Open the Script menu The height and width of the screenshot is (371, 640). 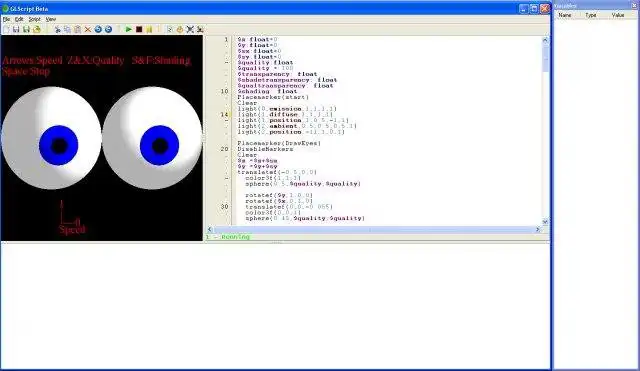[34, 19]
